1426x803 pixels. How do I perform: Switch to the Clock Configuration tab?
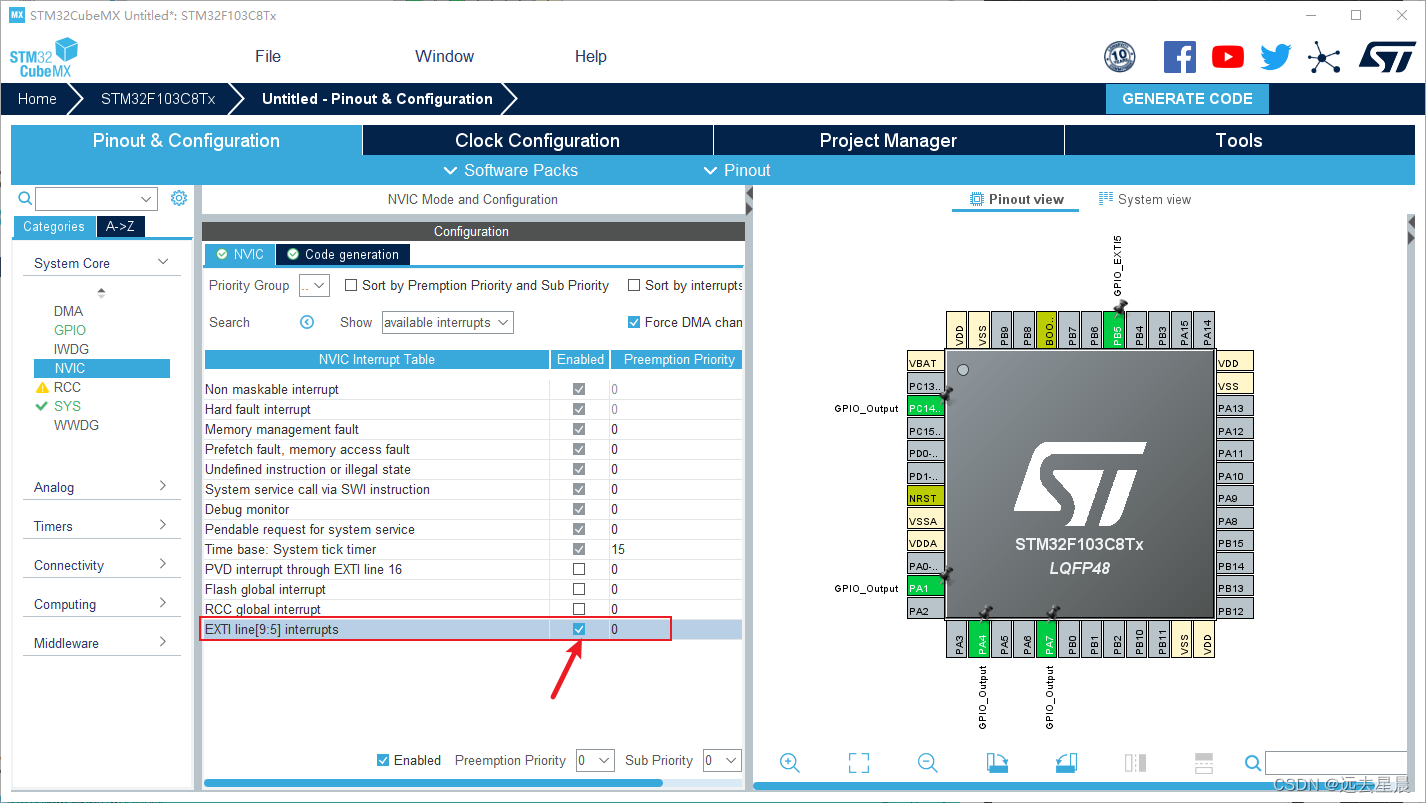538,140
